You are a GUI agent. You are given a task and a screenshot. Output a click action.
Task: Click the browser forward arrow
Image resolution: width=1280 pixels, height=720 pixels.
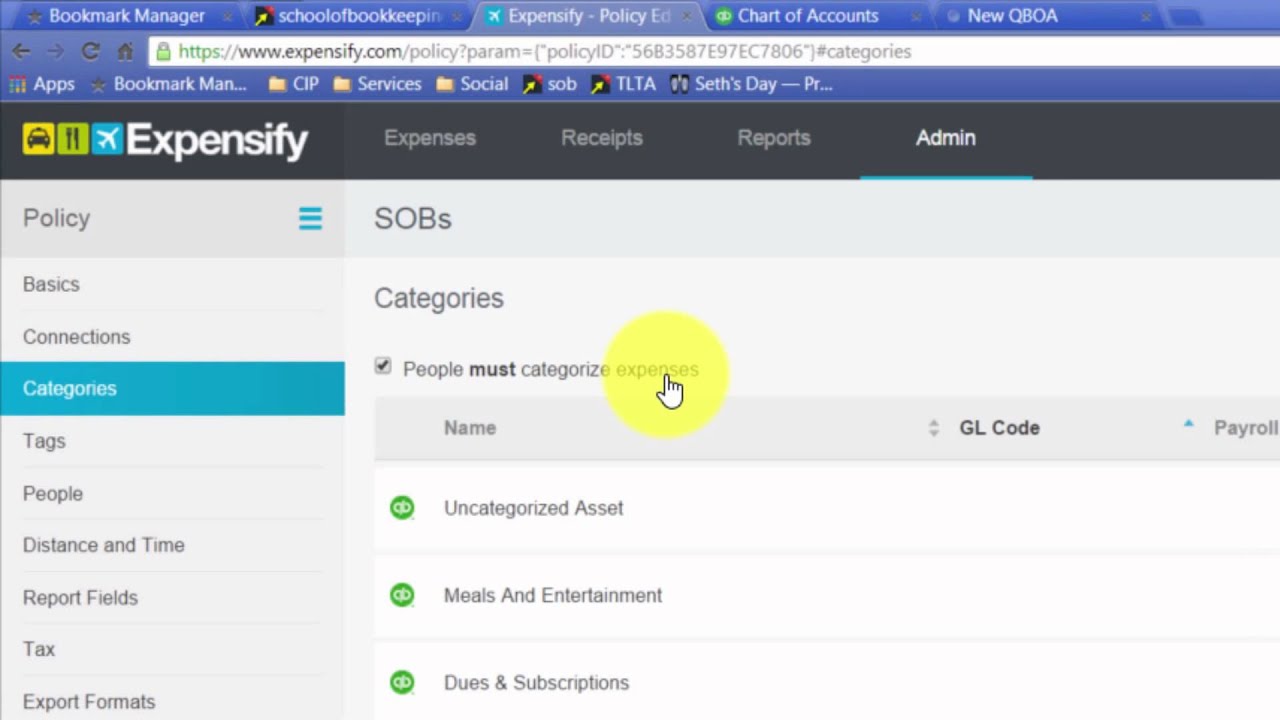coord(56,52)
